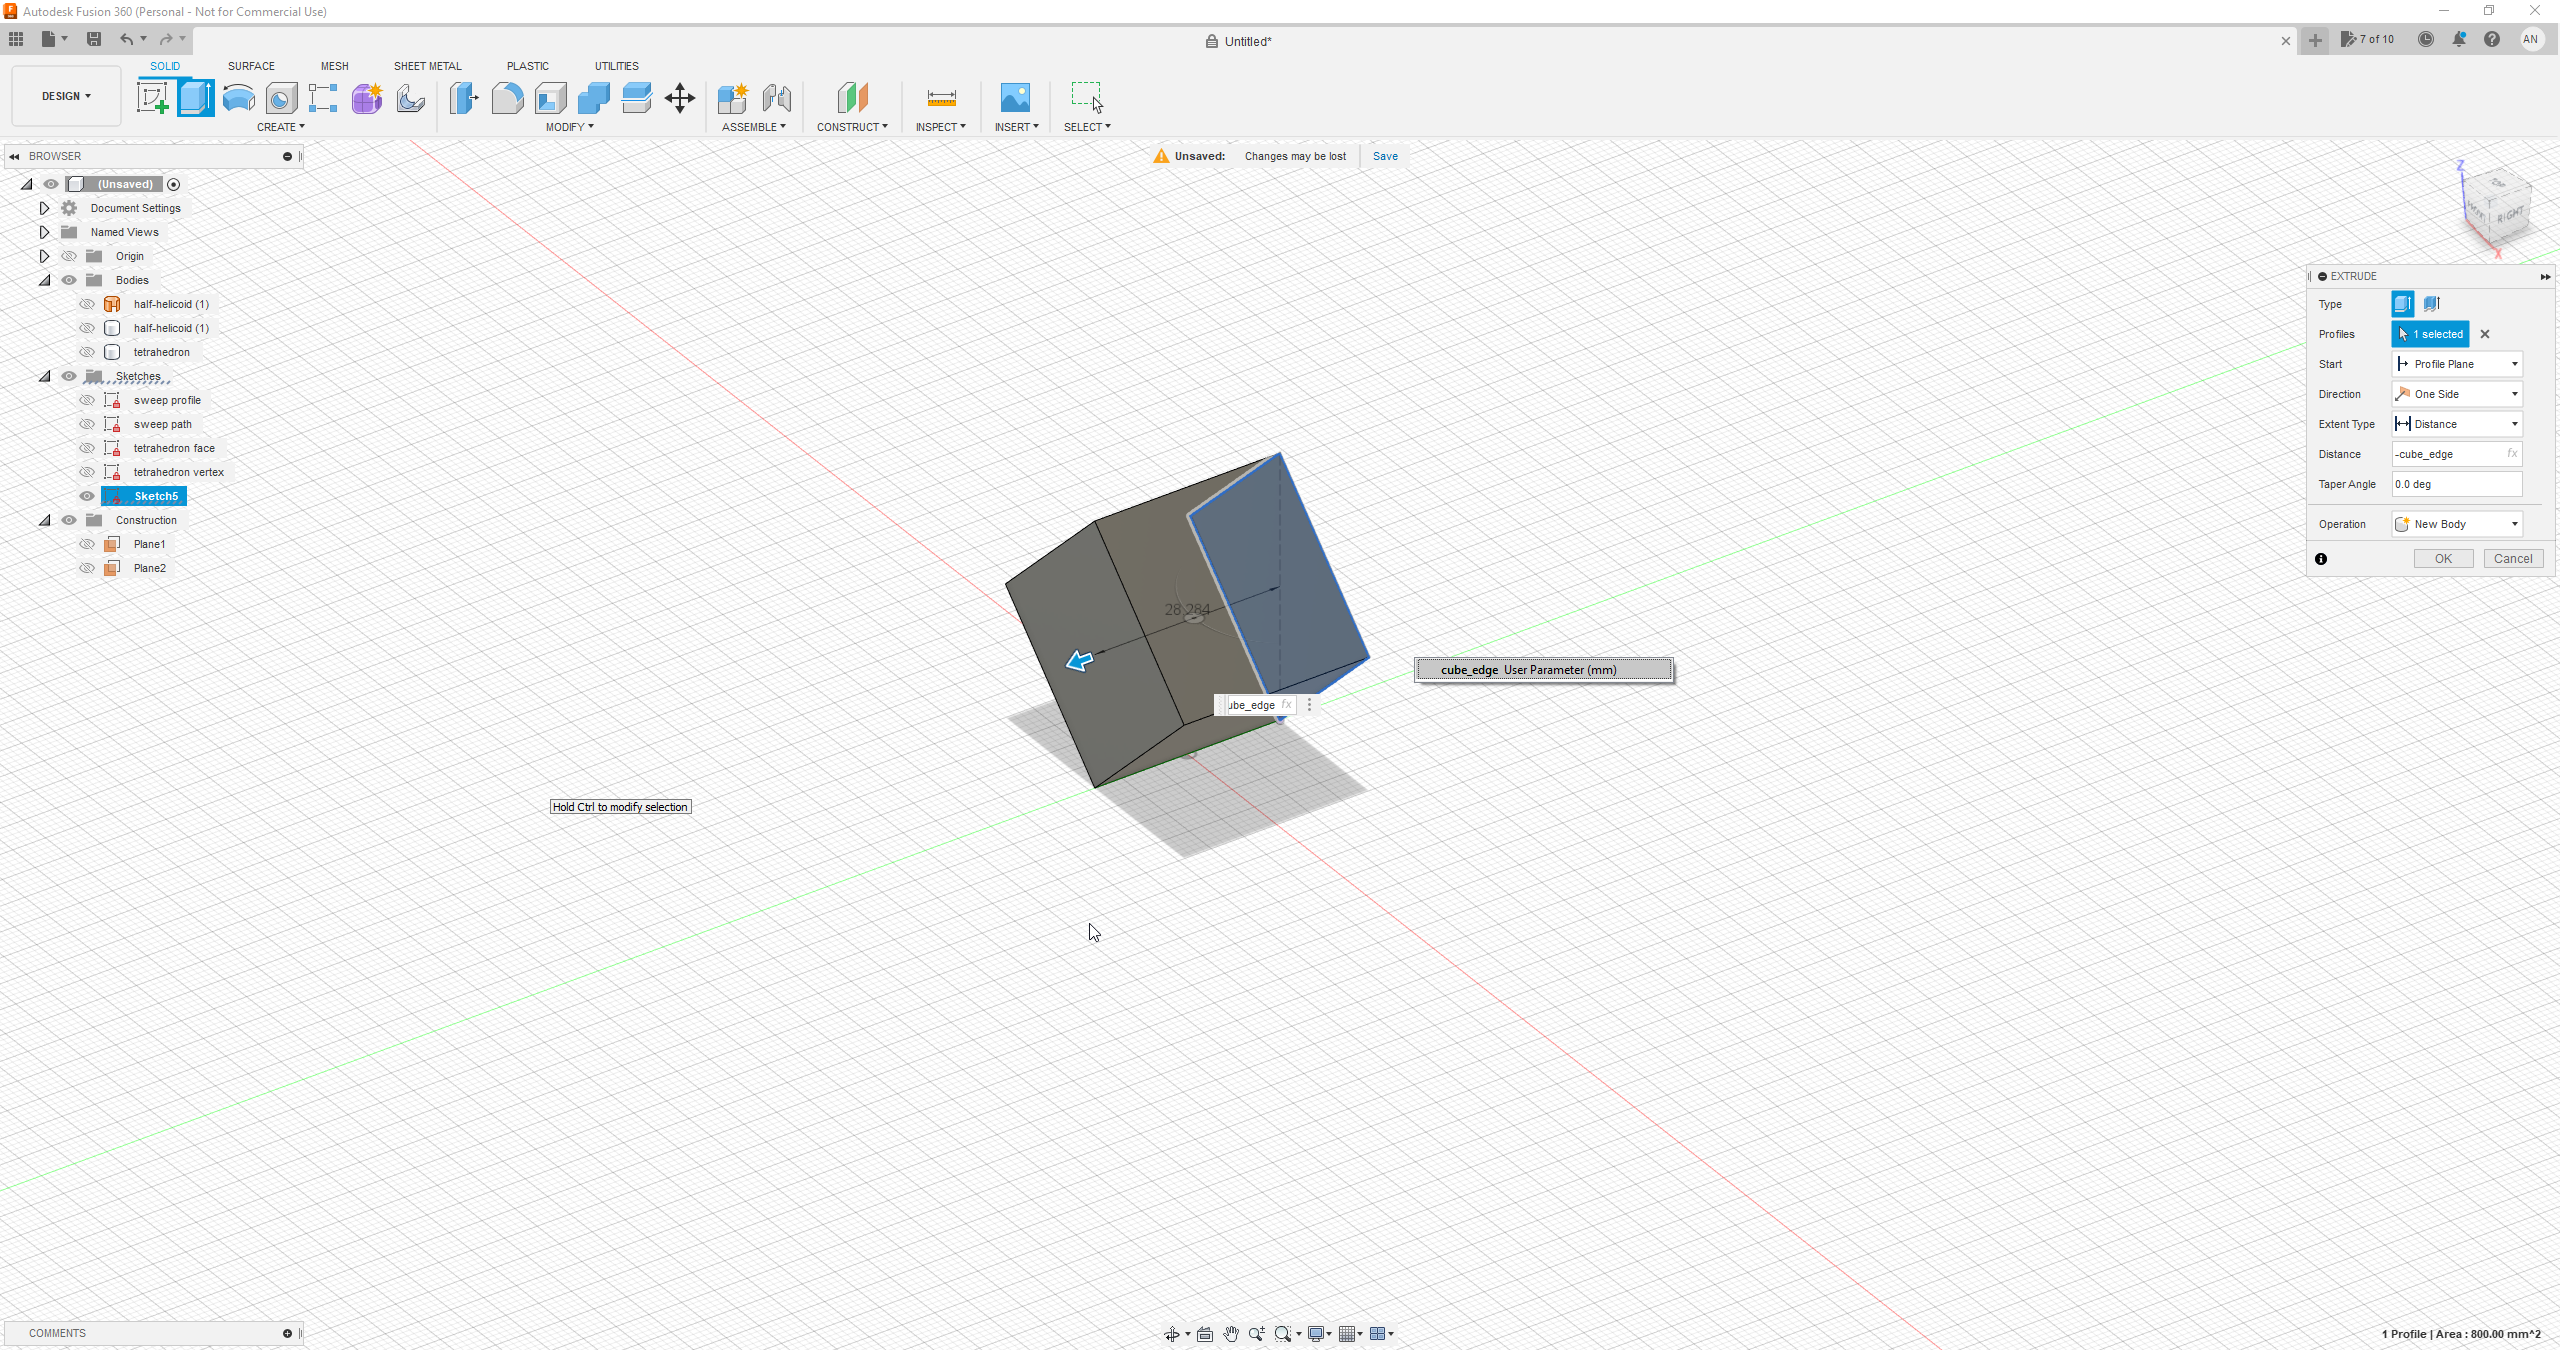The height and width of the screenshot is (1350, 2560).
Task: Toggle visibility of tetrahedron body
Action: point(86,351)
